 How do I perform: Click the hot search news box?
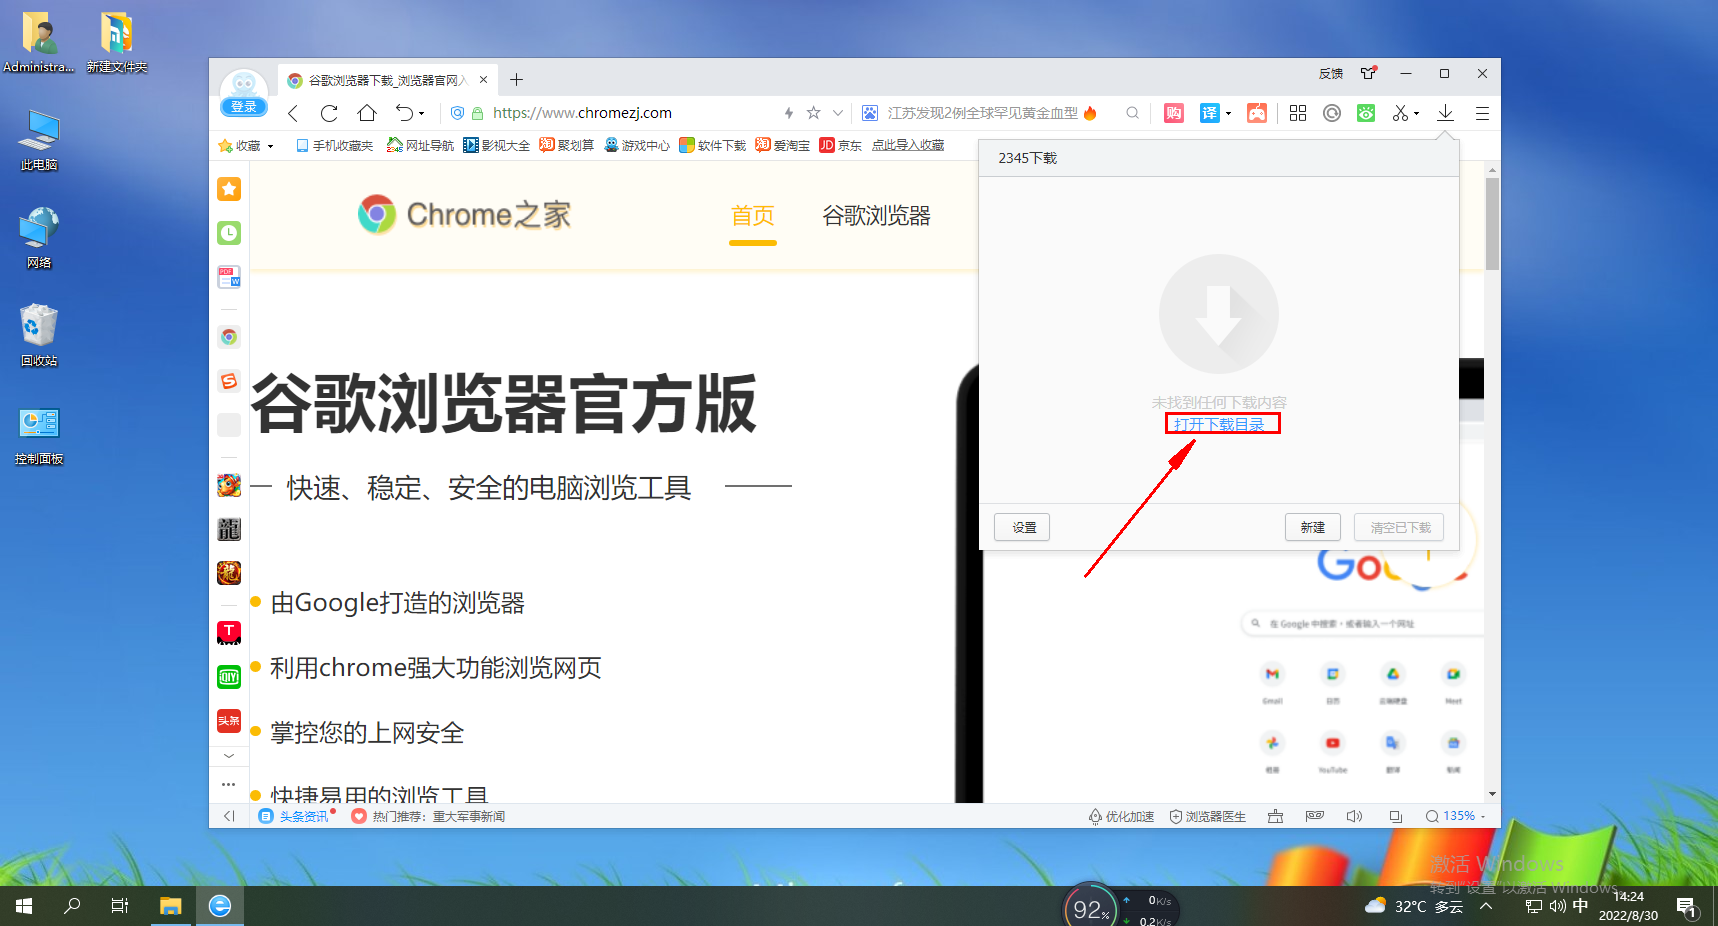984,113
